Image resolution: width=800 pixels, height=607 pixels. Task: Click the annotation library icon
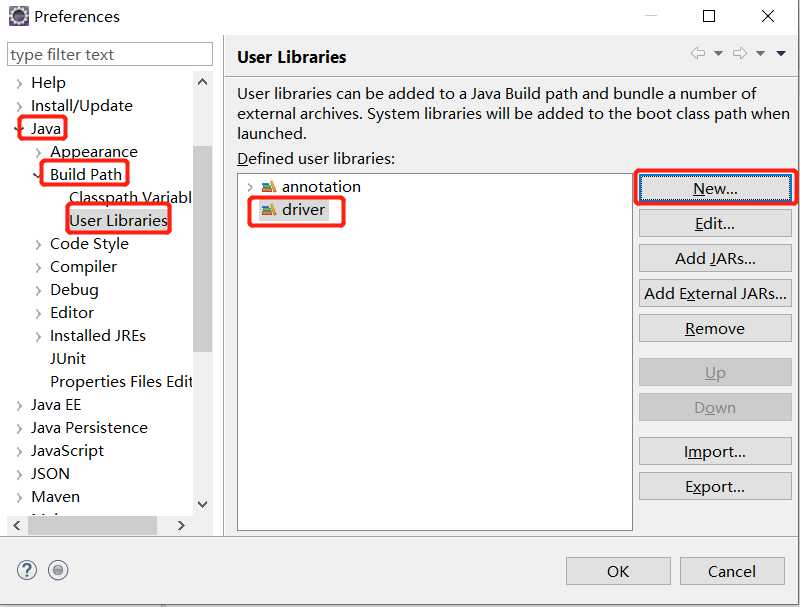(269, 187)
